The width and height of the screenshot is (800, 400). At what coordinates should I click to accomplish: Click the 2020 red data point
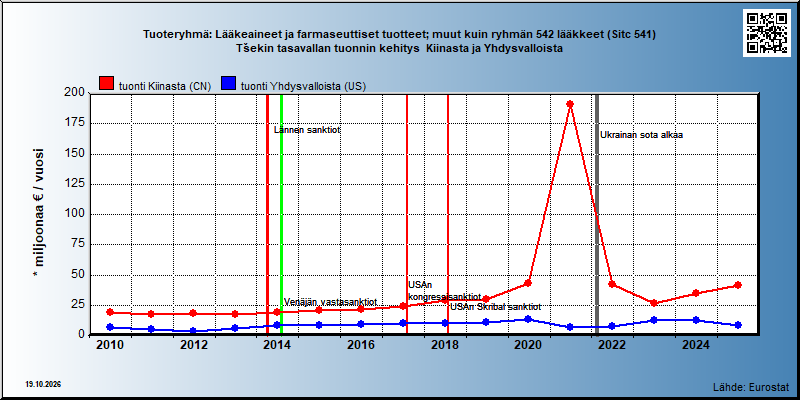(x=528, y=283)
